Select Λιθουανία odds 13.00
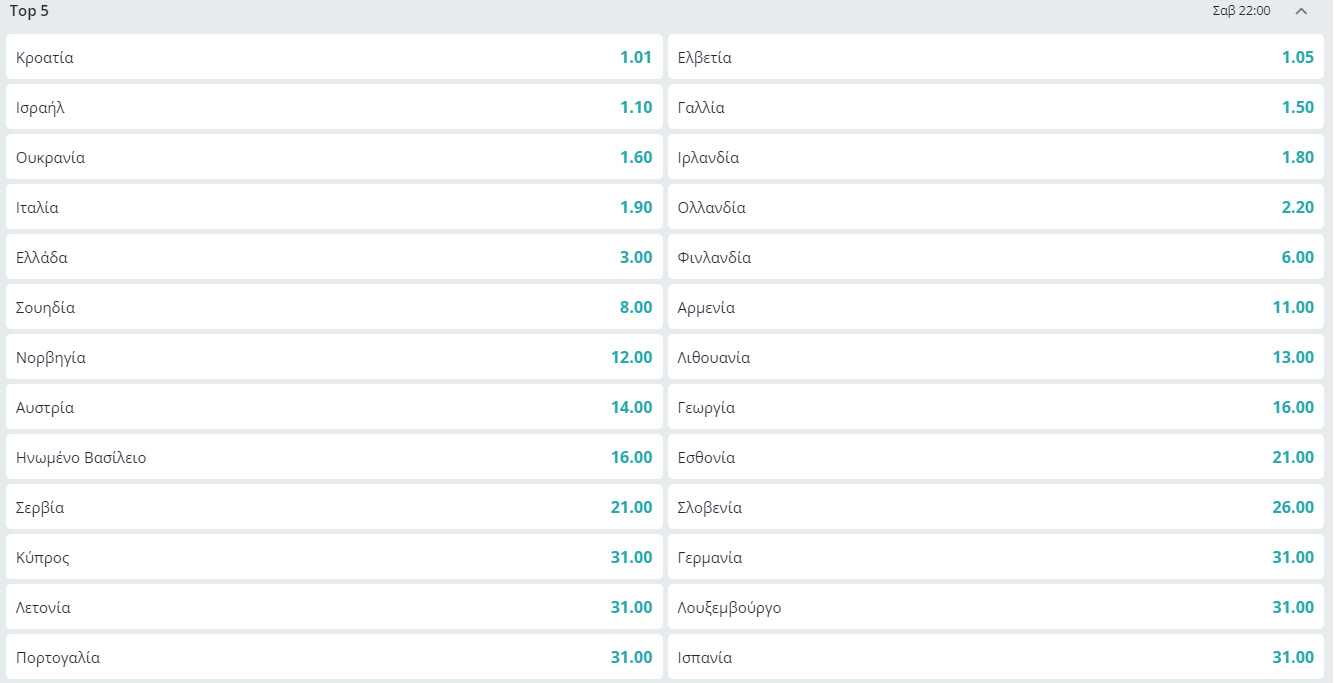 (996, 357)
